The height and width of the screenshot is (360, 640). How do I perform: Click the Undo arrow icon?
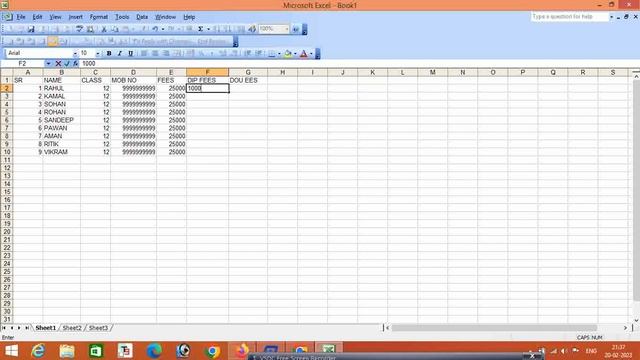[155, 29]
